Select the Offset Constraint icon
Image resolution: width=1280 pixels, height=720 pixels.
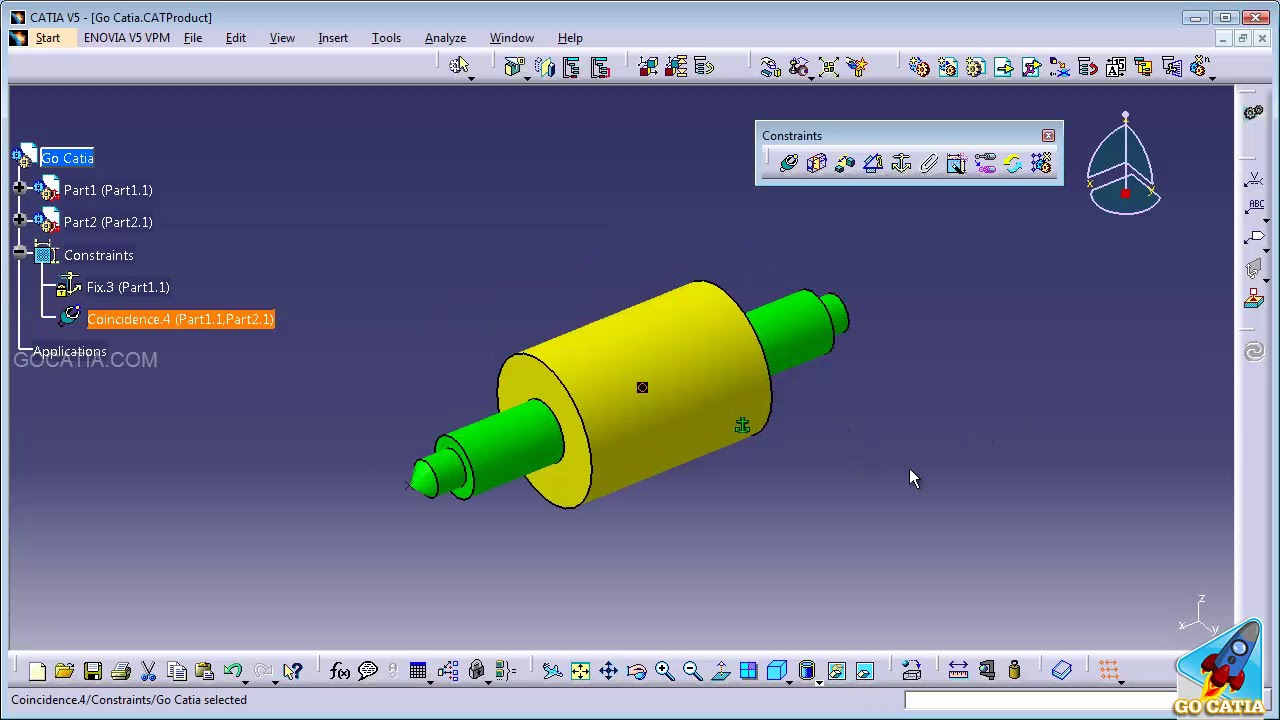coord(845,163)
